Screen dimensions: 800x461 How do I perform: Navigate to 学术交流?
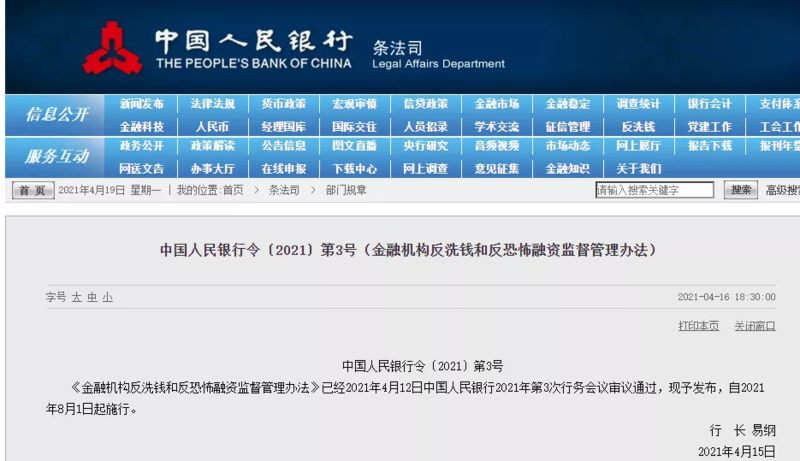click(496, 126)
